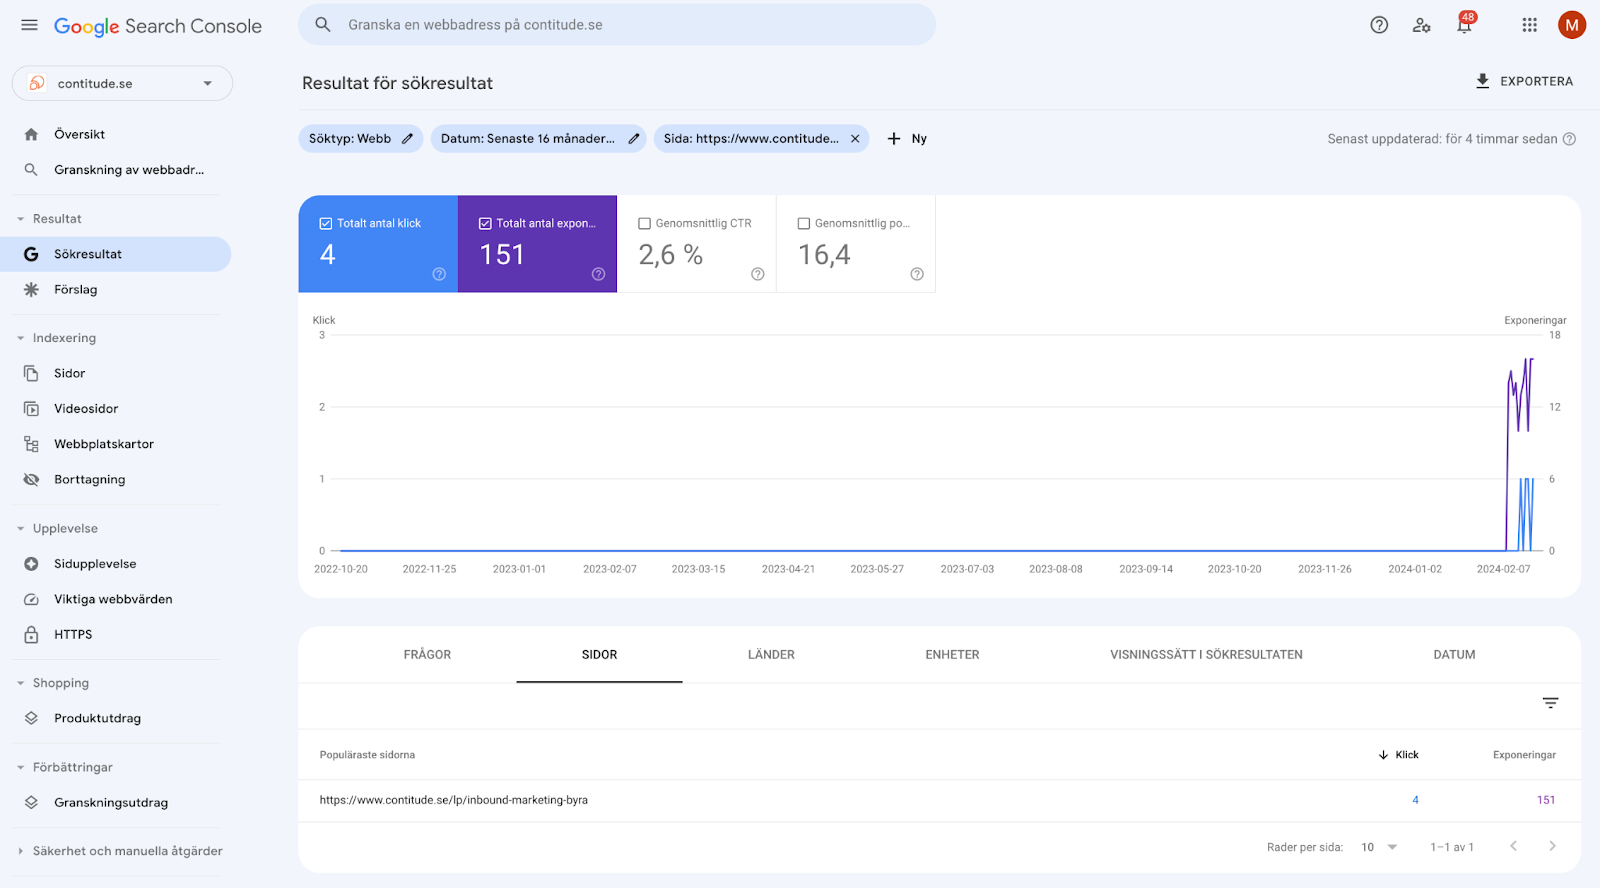The height and width of the screenshot is (888, 1600).
Task: Open the notifications bell
Action: point(1464,26)
